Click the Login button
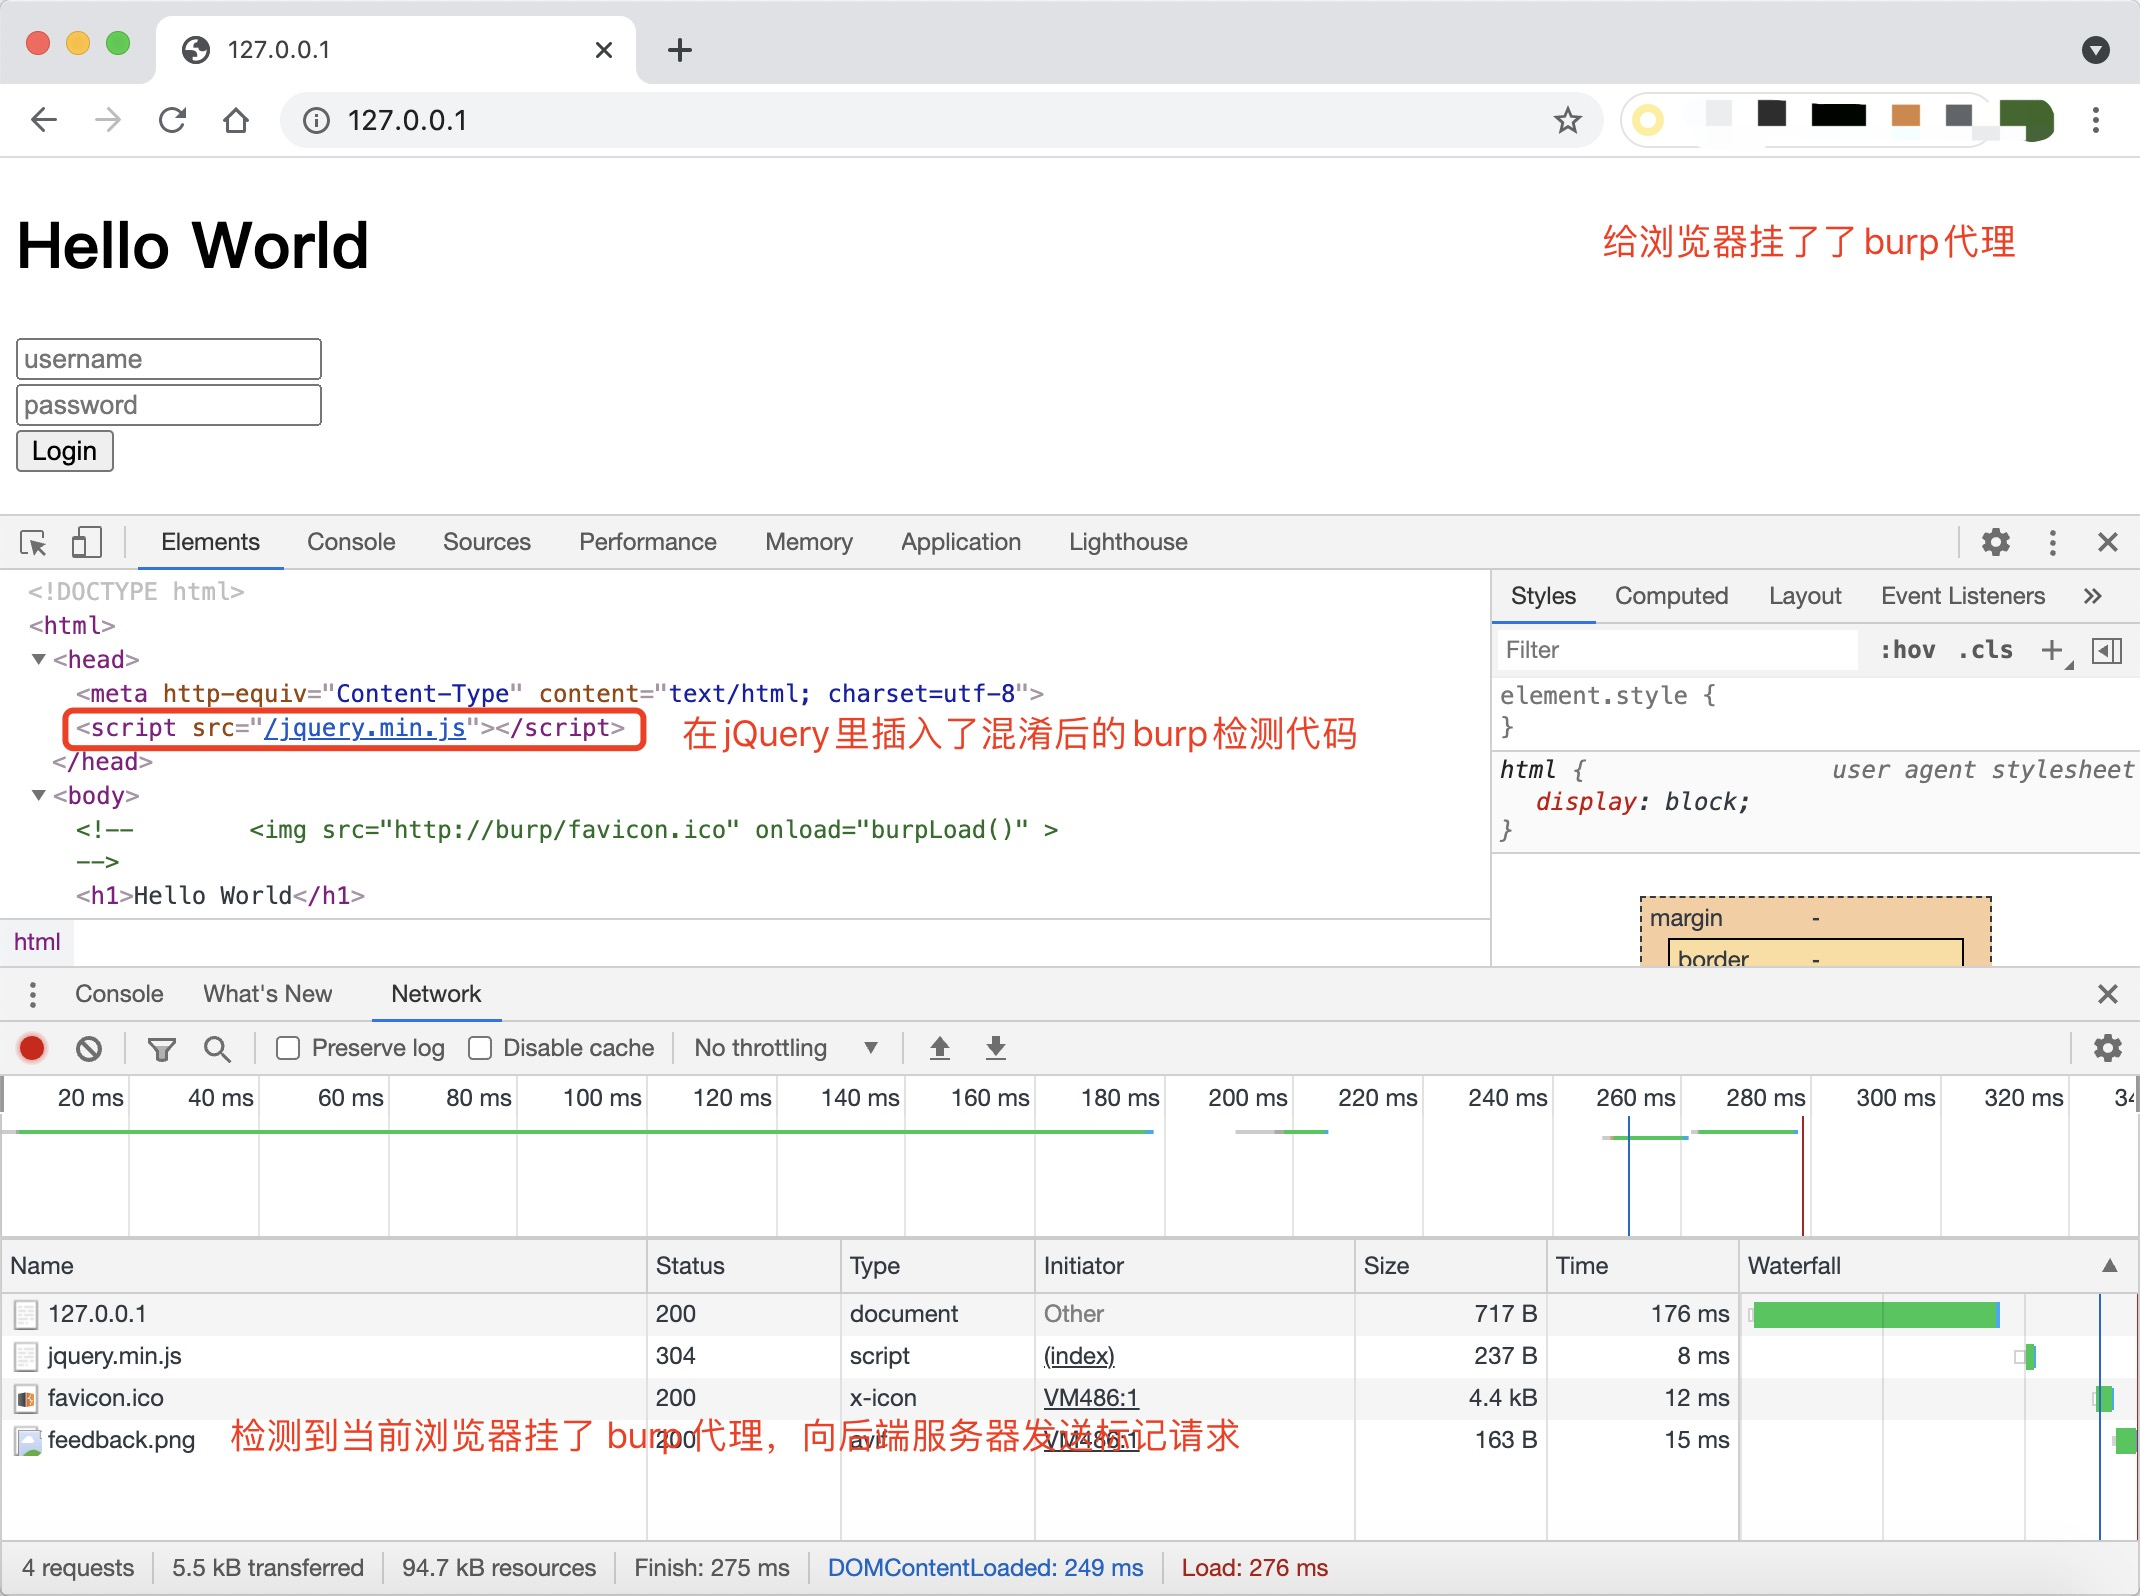This screenshot has width=2140, height=1596. 65,451
